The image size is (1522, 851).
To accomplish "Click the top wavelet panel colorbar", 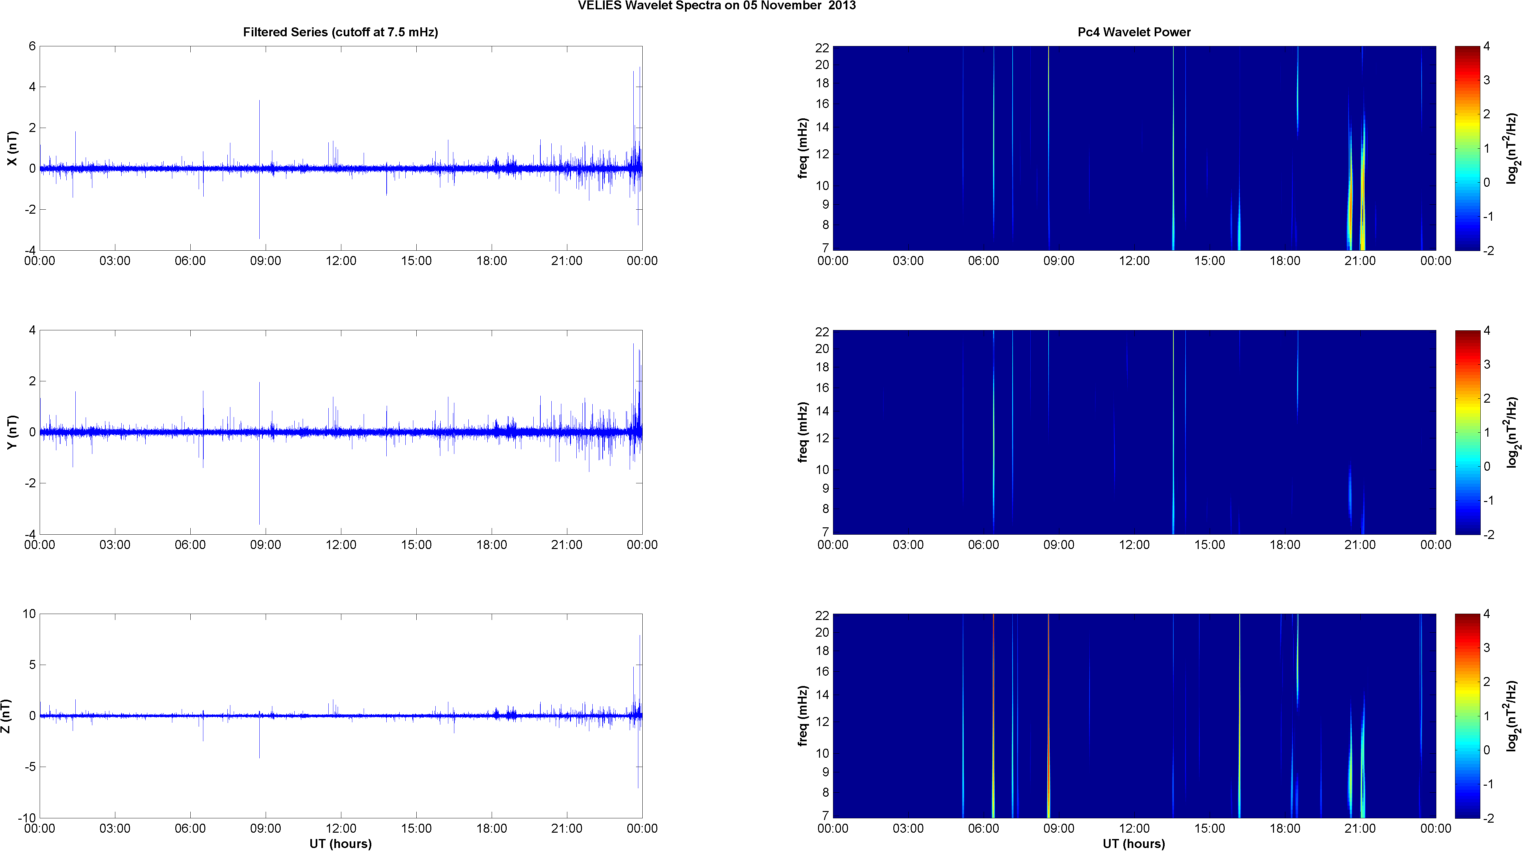I will (1466, 148).
